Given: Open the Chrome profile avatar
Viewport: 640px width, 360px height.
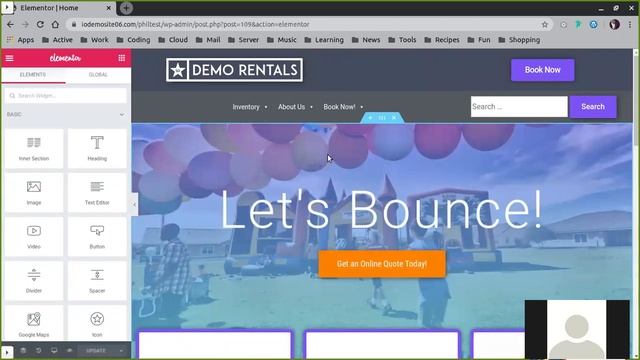Looking at the screenshot, I should coord(614,24).
